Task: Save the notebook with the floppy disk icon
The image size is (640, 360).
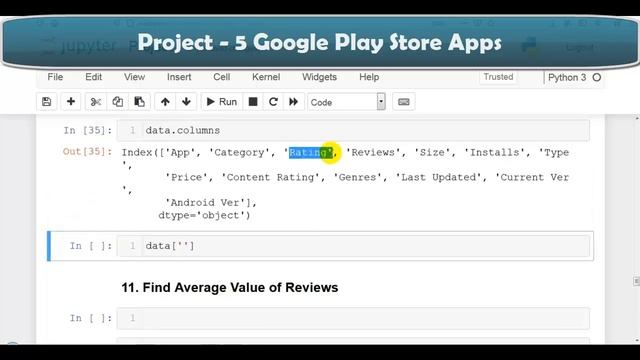Action: pyautogui.click(x=47, y=102)
